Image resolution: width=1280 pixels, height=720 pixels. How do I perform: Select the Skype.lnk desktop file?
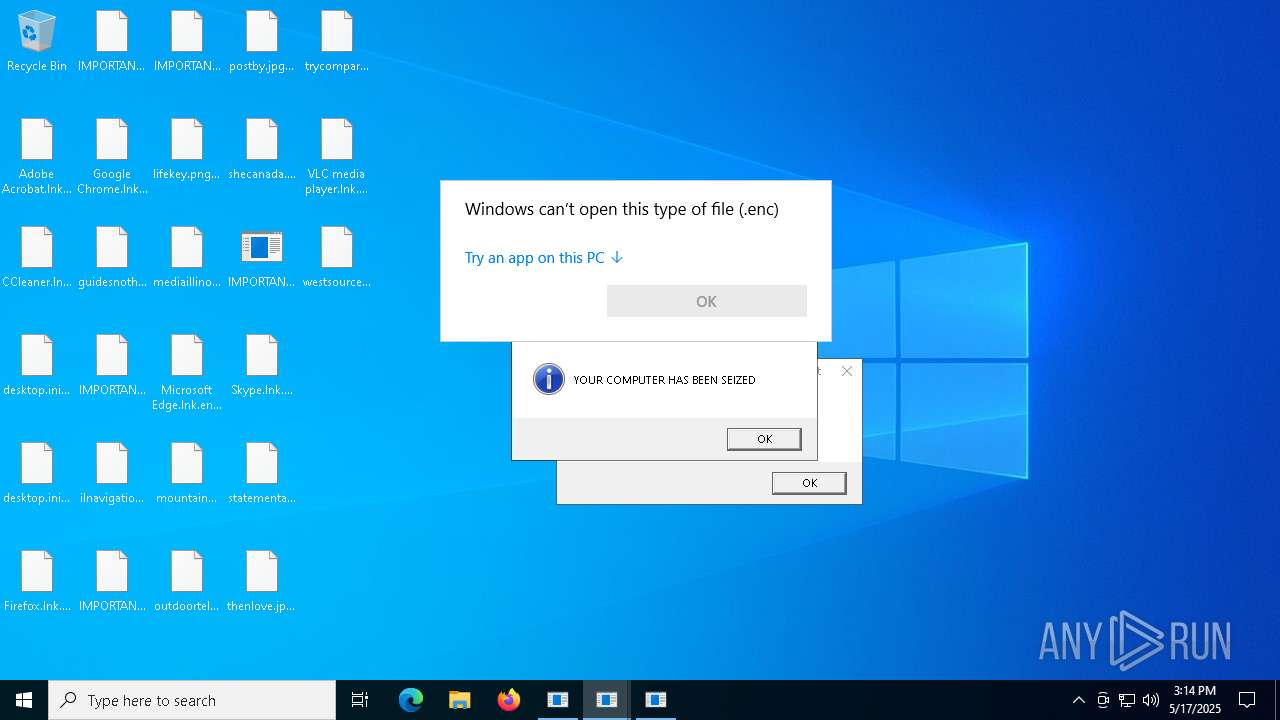(262, 365)
